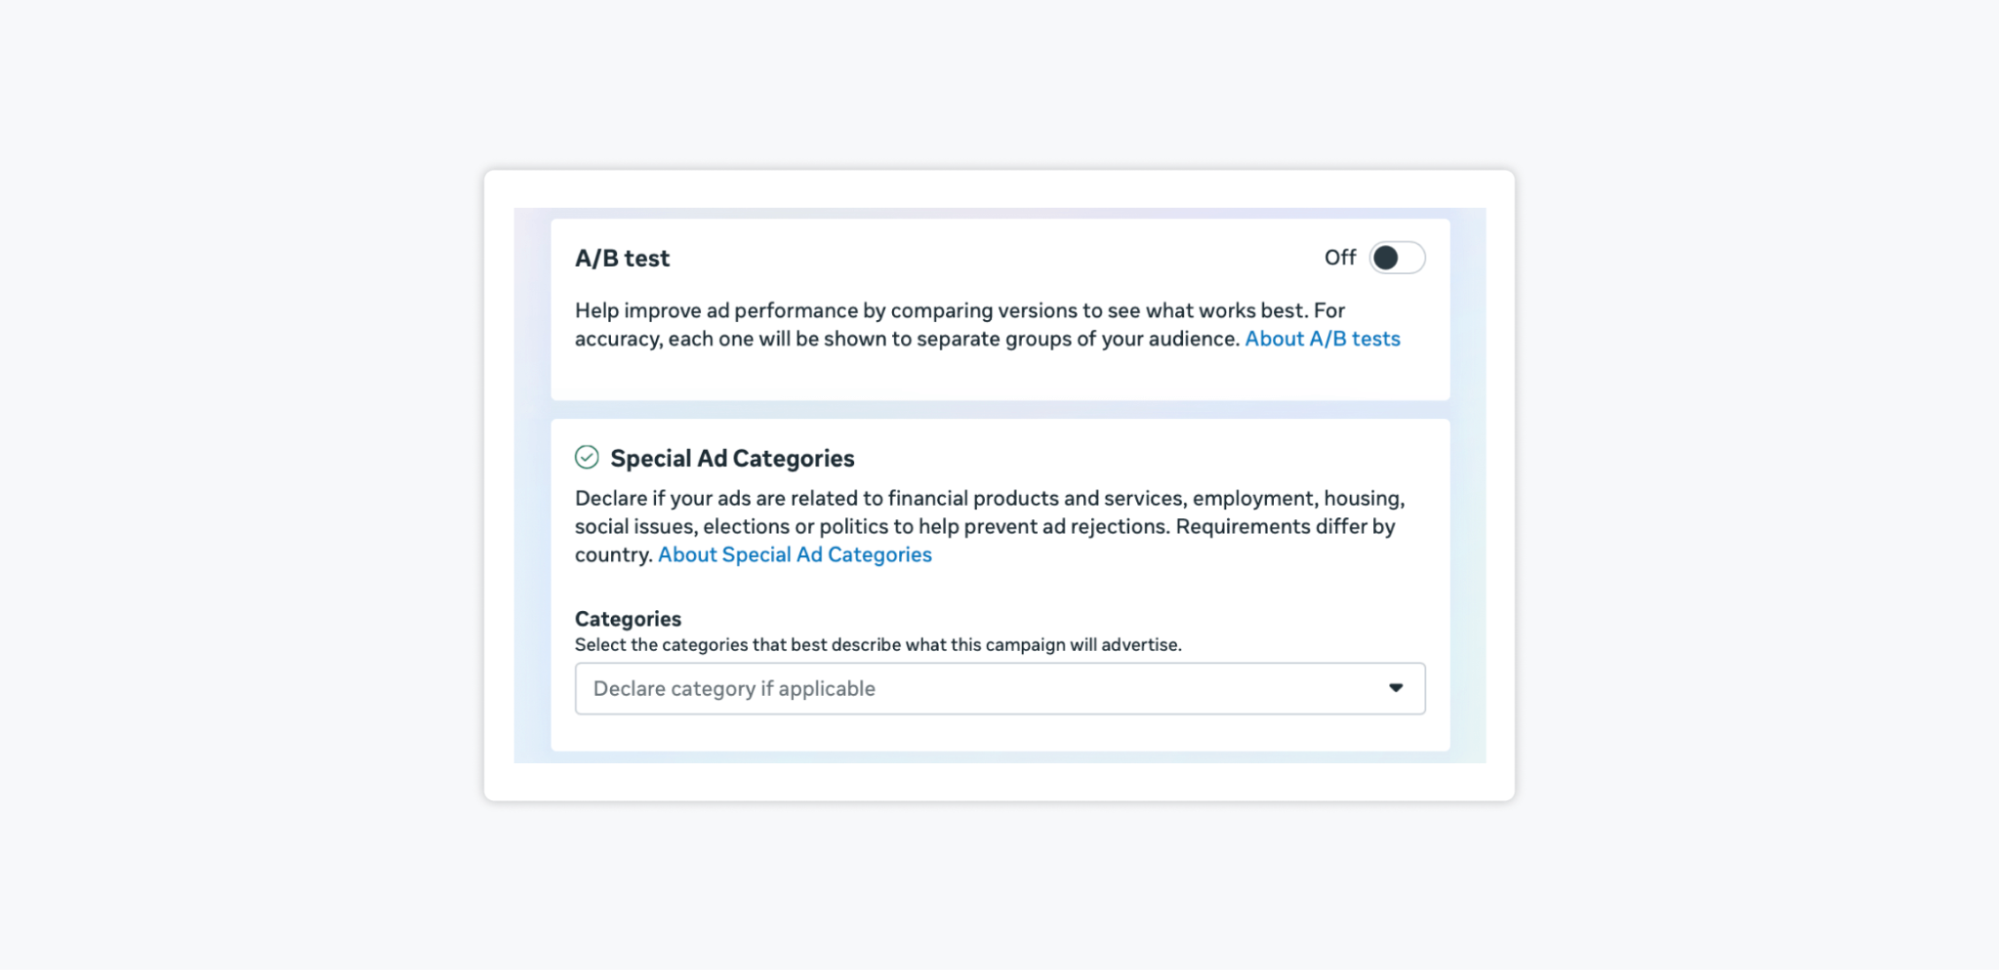Toggle the A/B test switch on
The height and width of the screenshot is (971, 1999).
(x=1397, y=258)
